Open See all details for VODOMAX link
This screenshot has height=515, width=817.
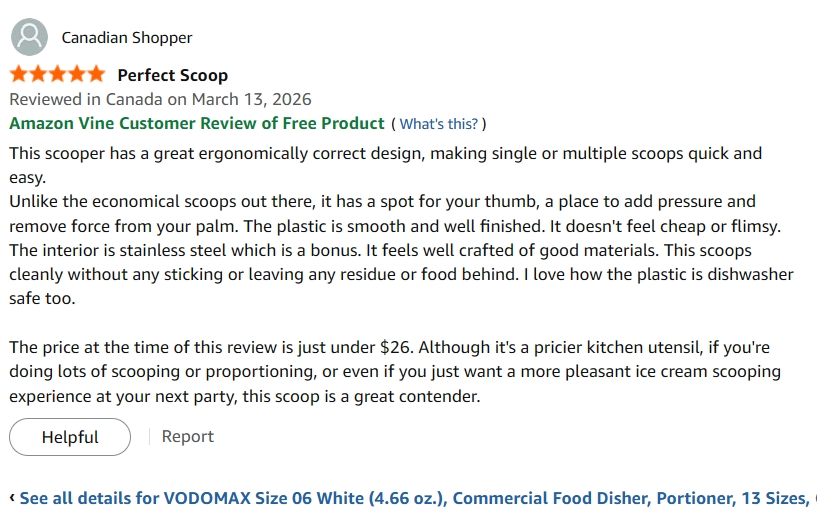point(415,498)
